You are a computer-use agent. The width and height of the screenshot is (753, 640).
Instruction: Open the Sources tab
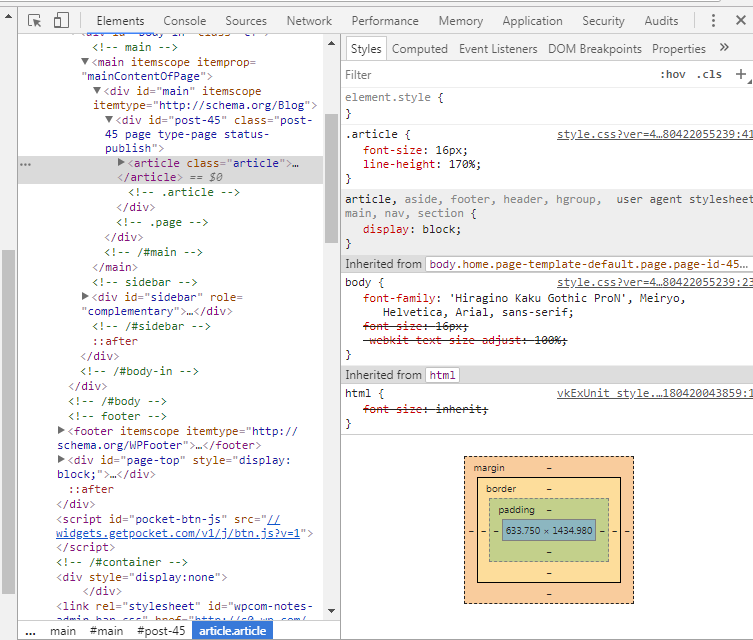coord(246,21)
